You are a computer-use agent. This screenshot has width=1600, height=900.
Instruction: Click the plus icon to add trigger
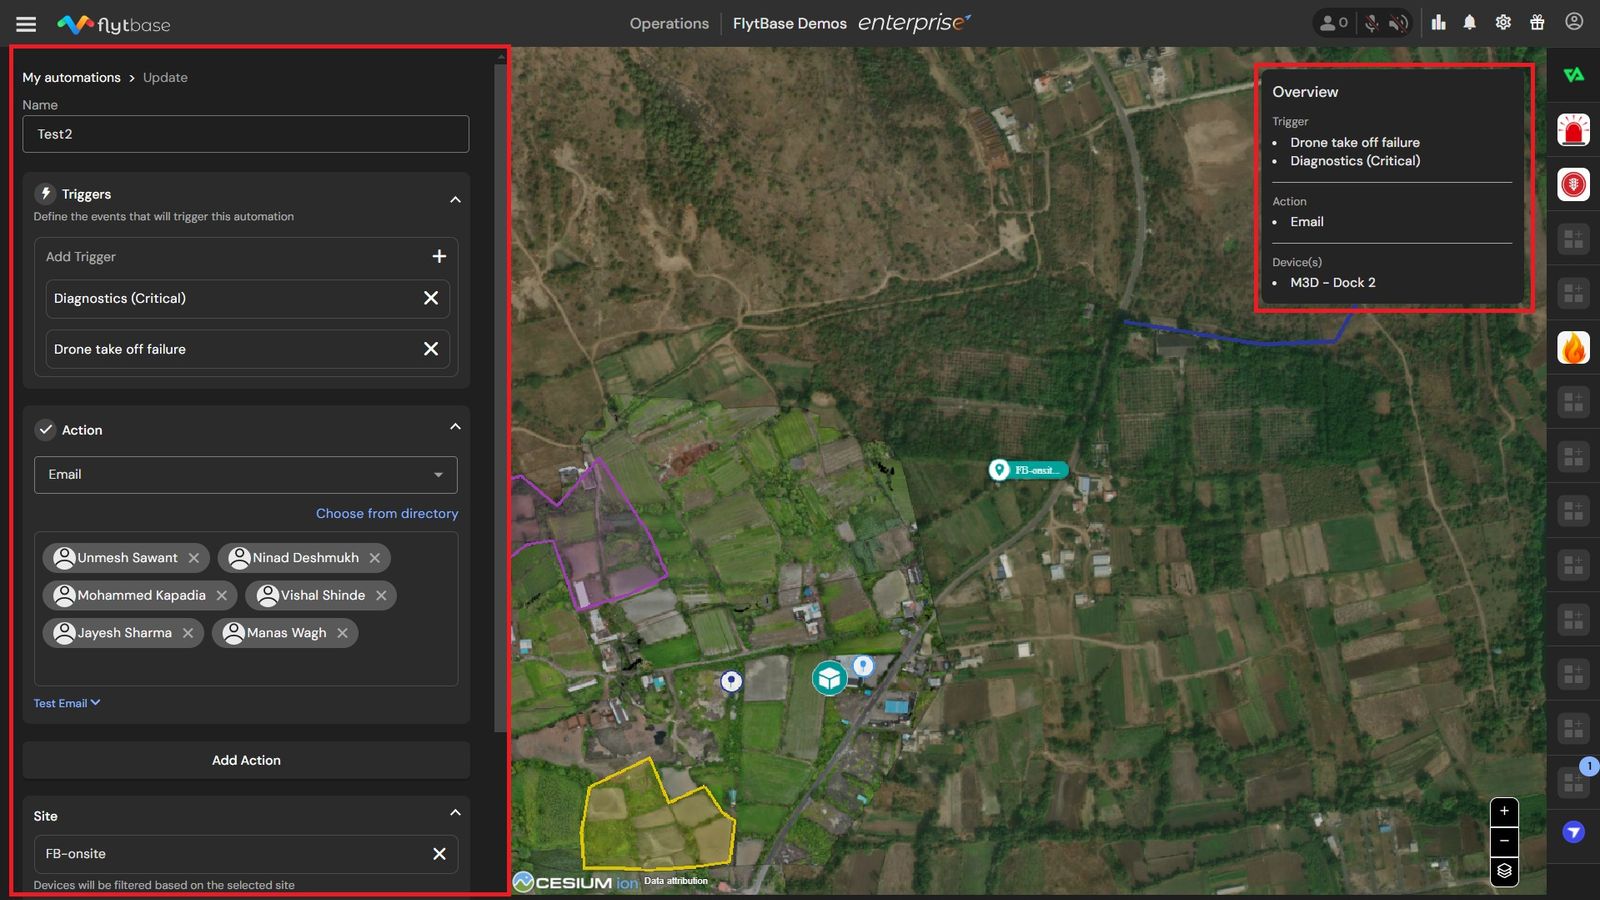439,256
